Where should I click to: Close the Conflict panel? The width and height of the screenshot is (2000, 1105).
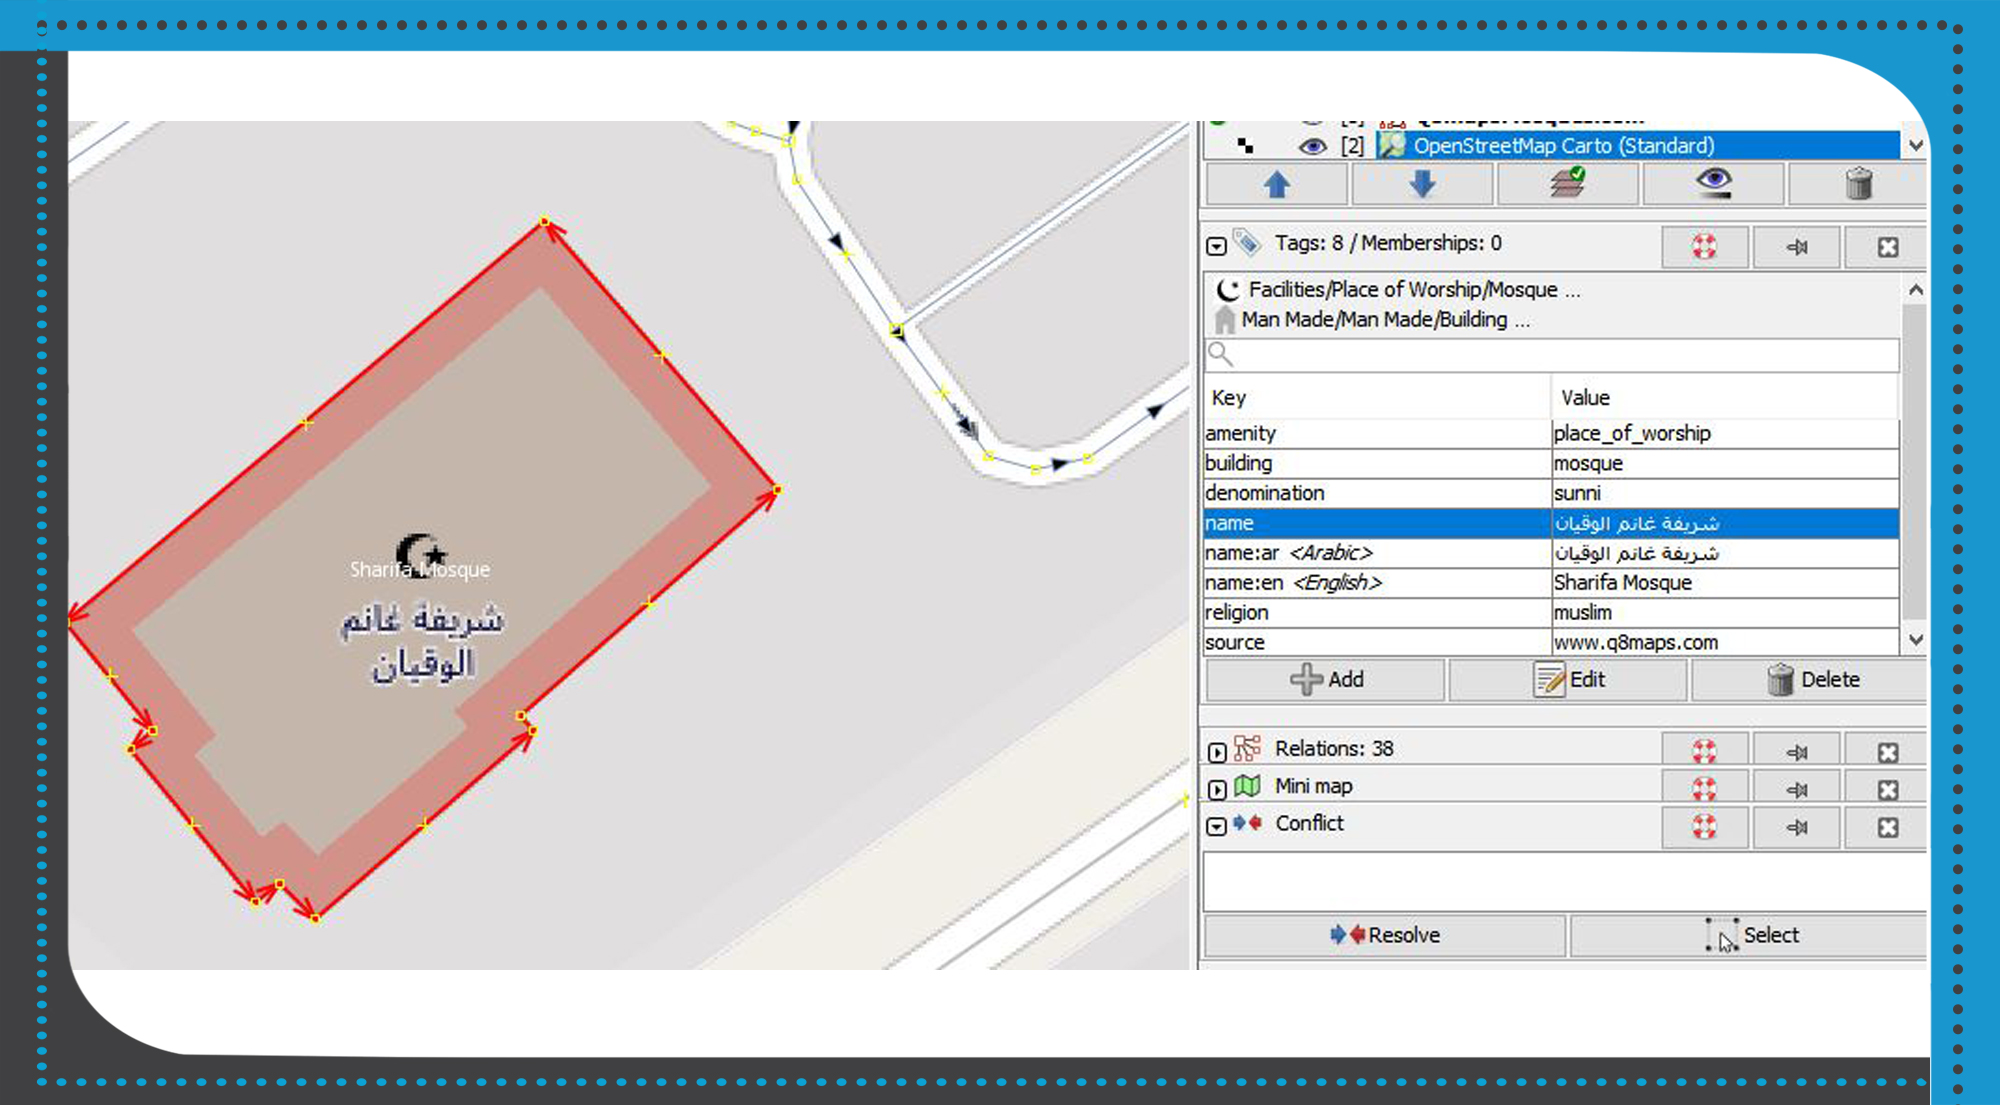(x=1887, y=827)
